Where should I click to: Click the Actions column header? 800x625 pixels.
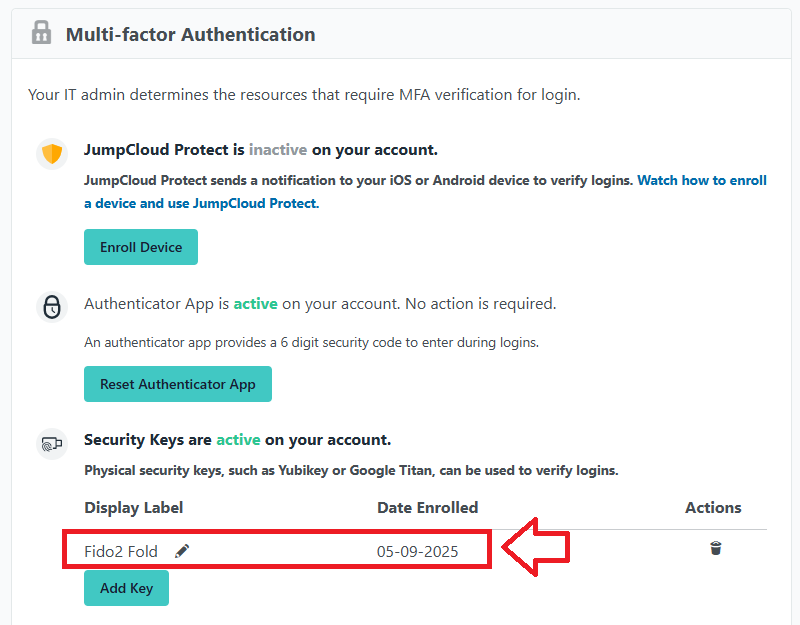713,508
